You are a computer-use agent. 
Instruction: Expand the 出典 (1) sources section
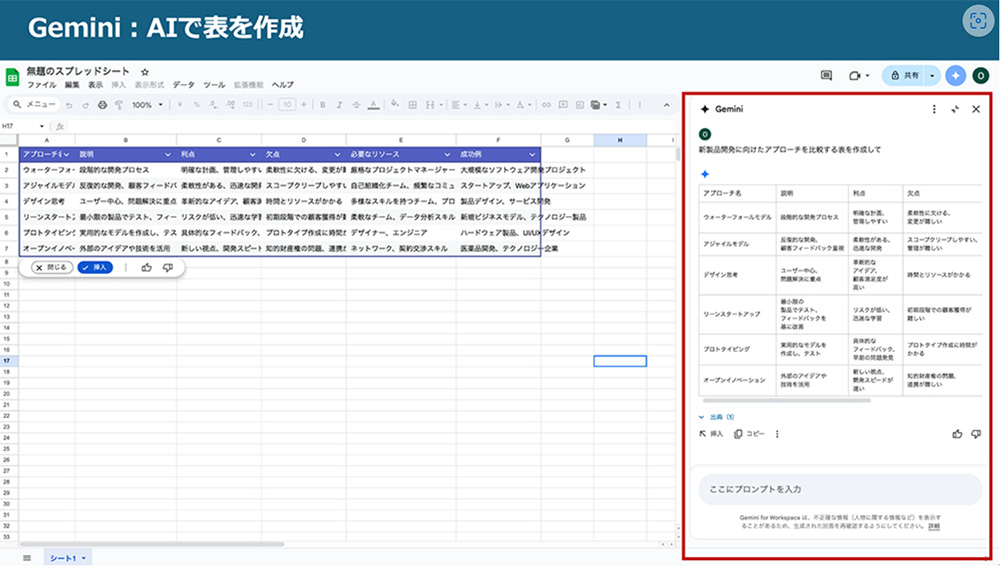[717, 418]
